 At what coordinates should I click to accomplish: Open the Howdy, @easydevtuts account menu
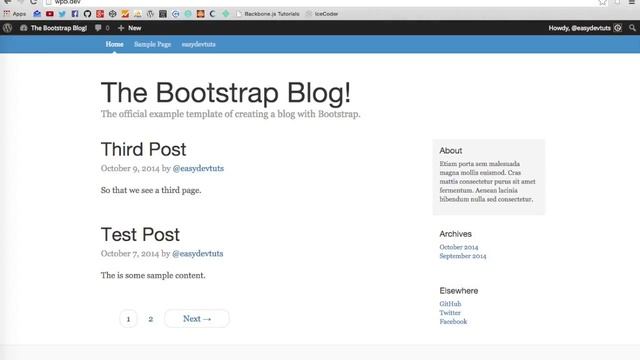(585, 28)
